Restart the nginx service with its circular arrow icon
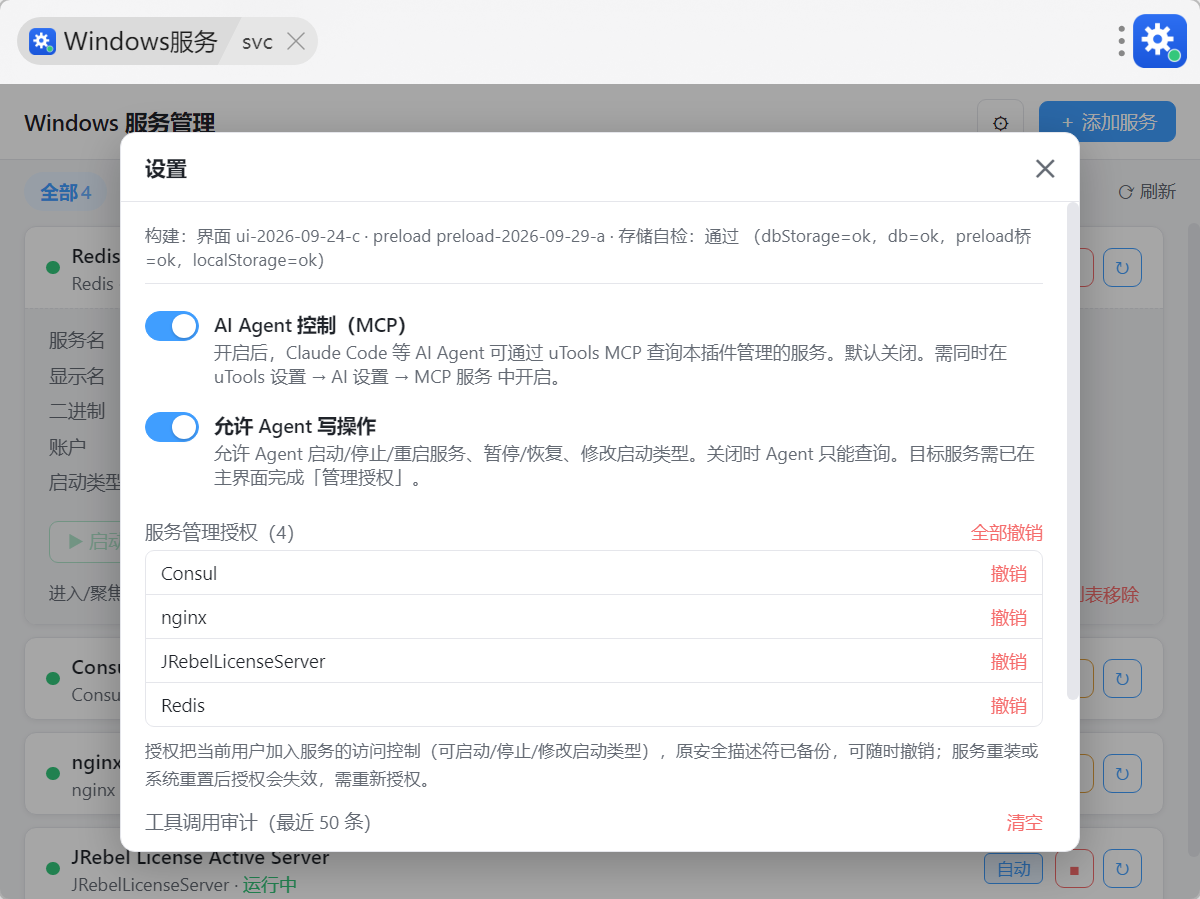This screenshot has width=1200, height=899. (x=1122, y=774)
